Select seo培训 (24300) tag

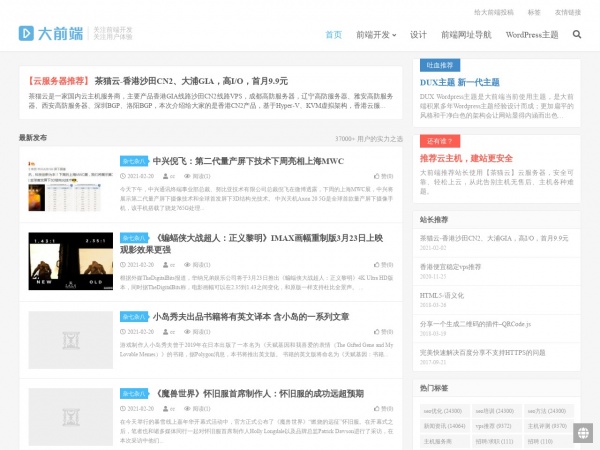click(x=496, y=411)
